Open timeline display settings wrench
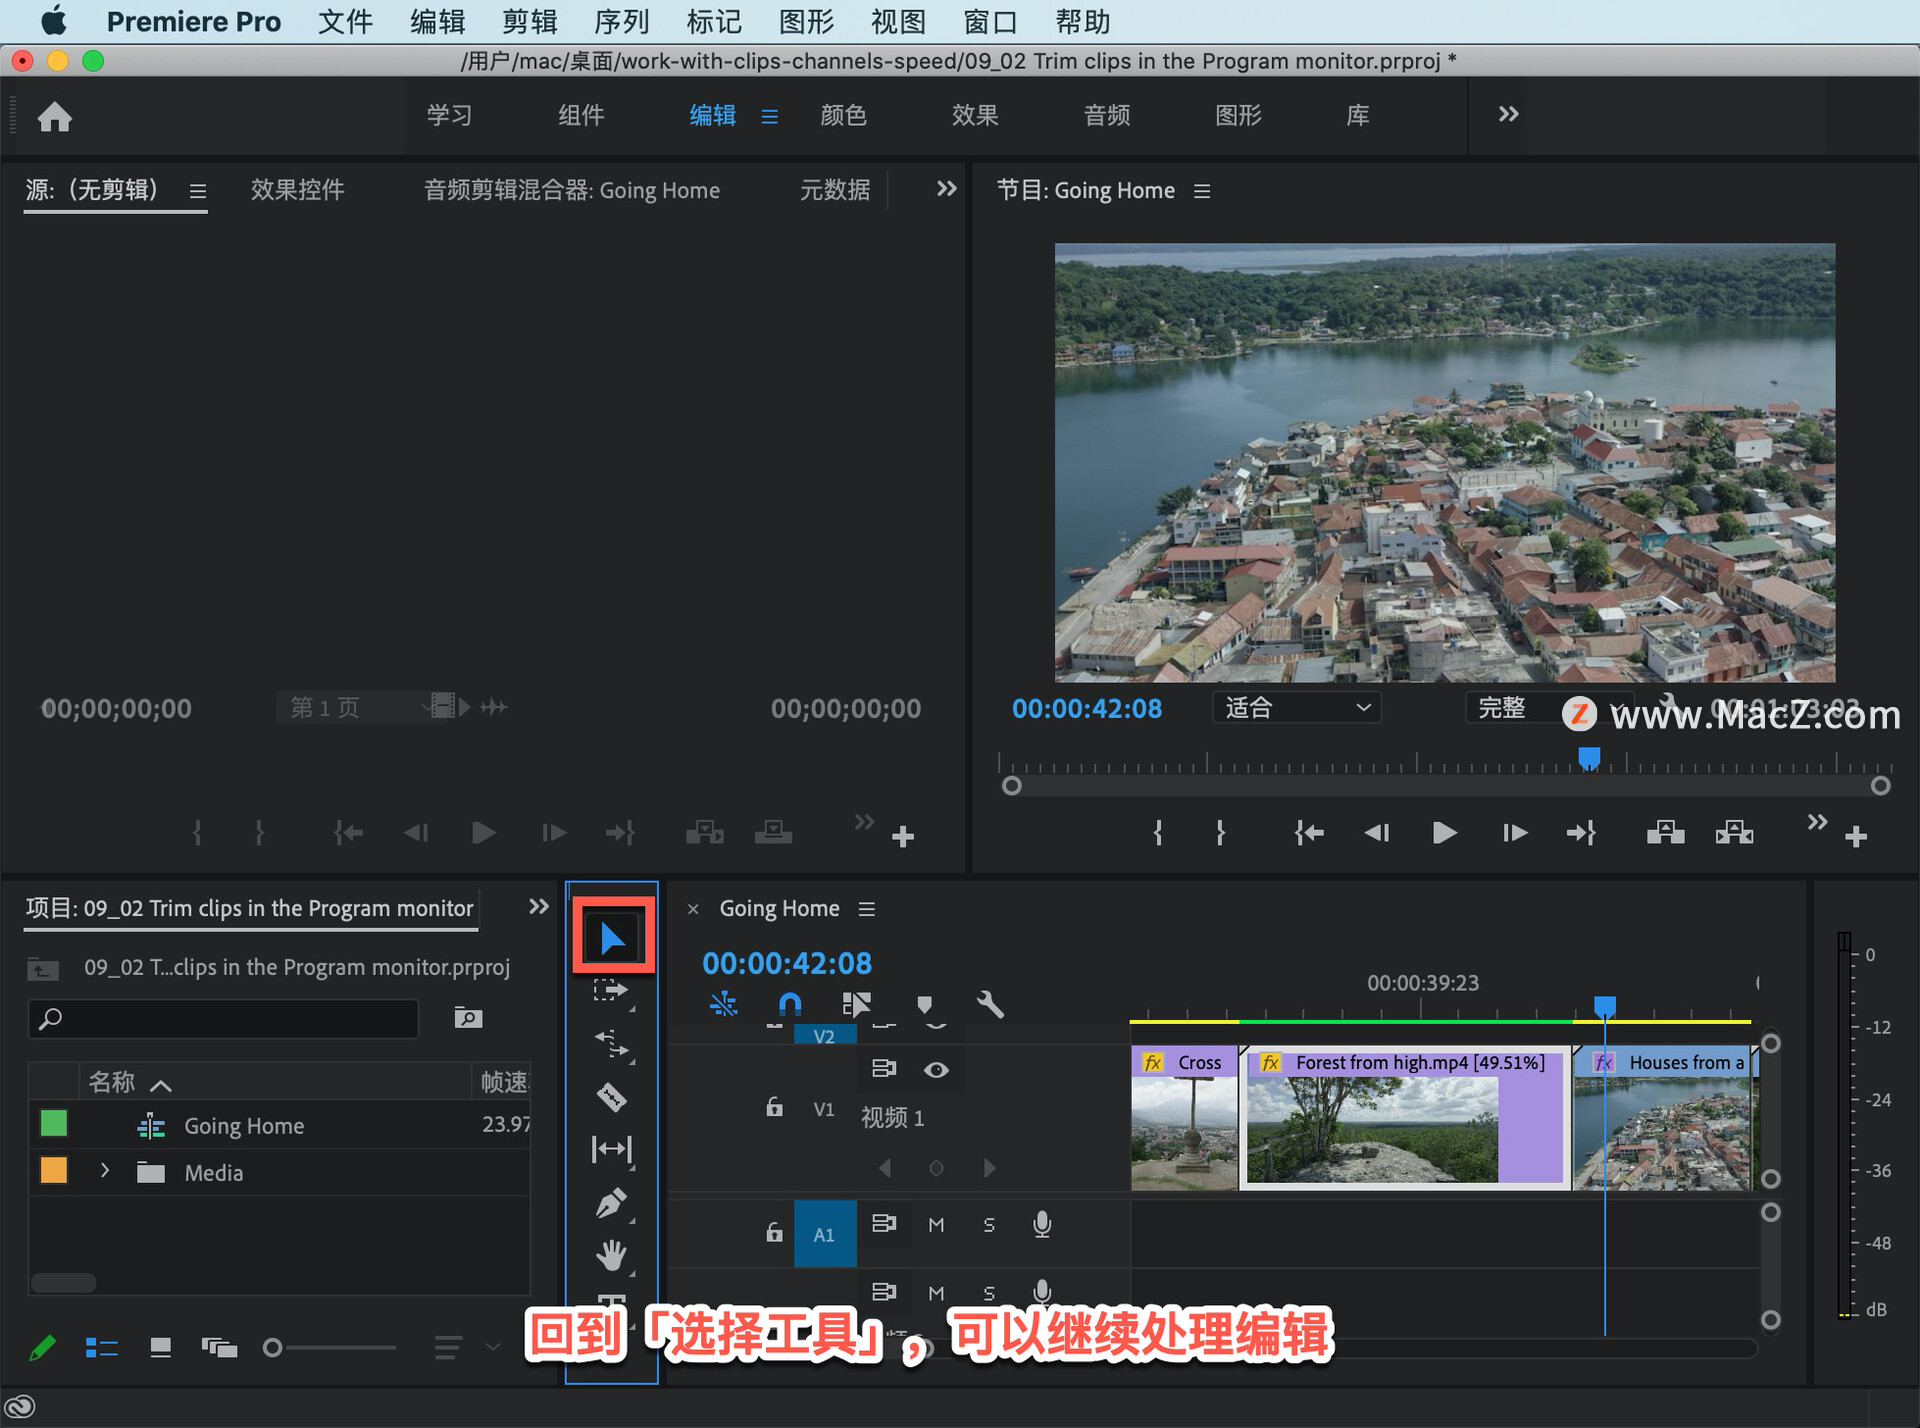Viewport: 1920px width, 1428px height. [x=990, y=1004]
